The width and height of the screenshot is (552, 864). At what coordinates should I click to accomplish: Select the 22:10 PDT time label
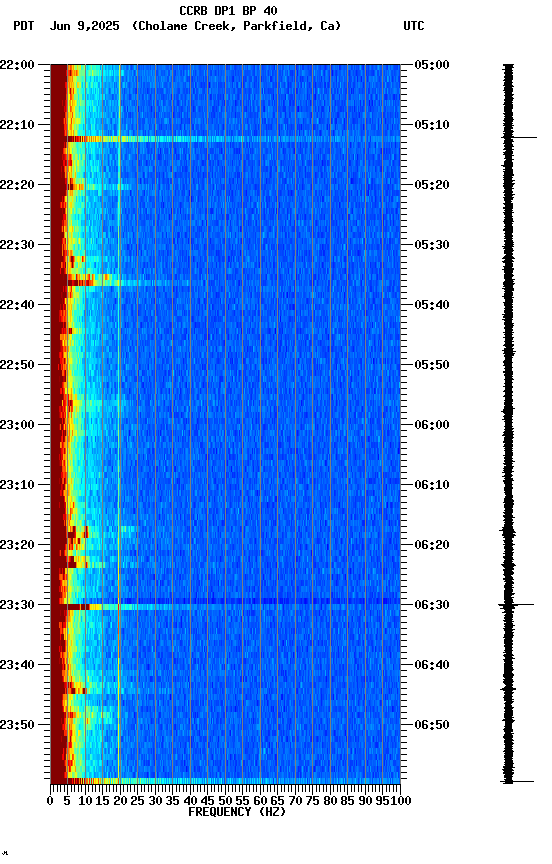pos(18,125)
